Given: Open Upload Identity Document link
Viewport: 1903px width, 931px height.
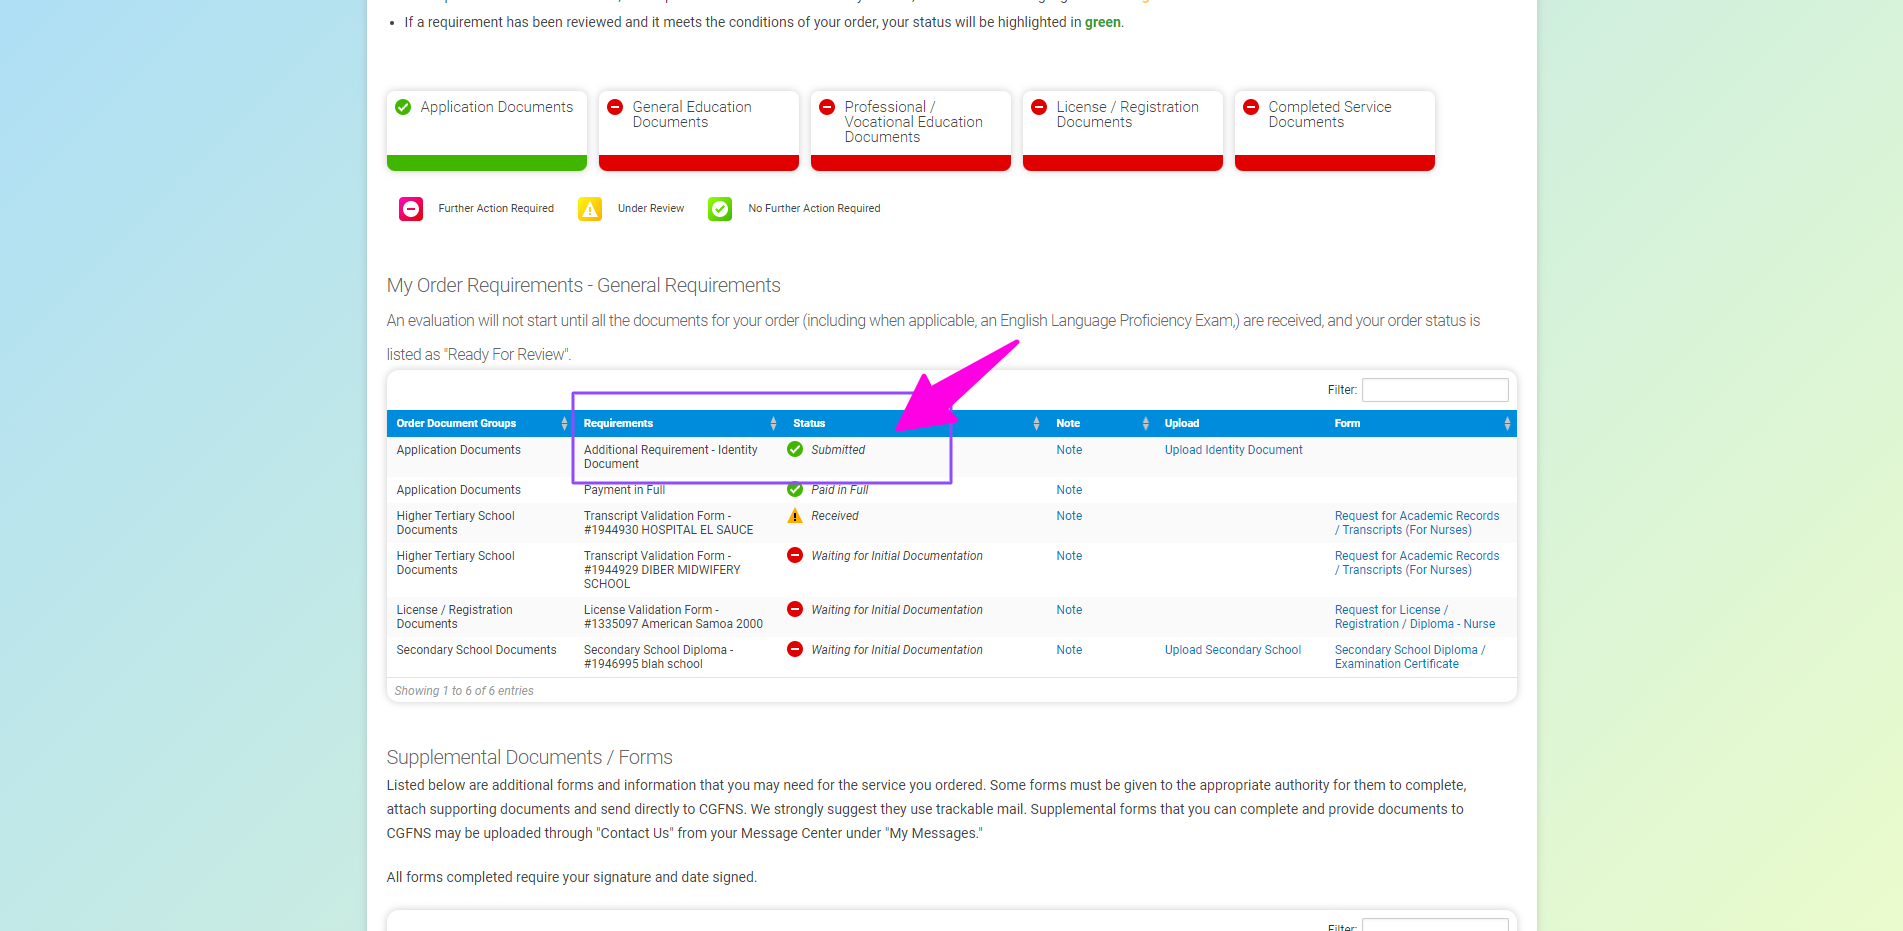Looking at the screenshot, I should [x=1233, y=450].
